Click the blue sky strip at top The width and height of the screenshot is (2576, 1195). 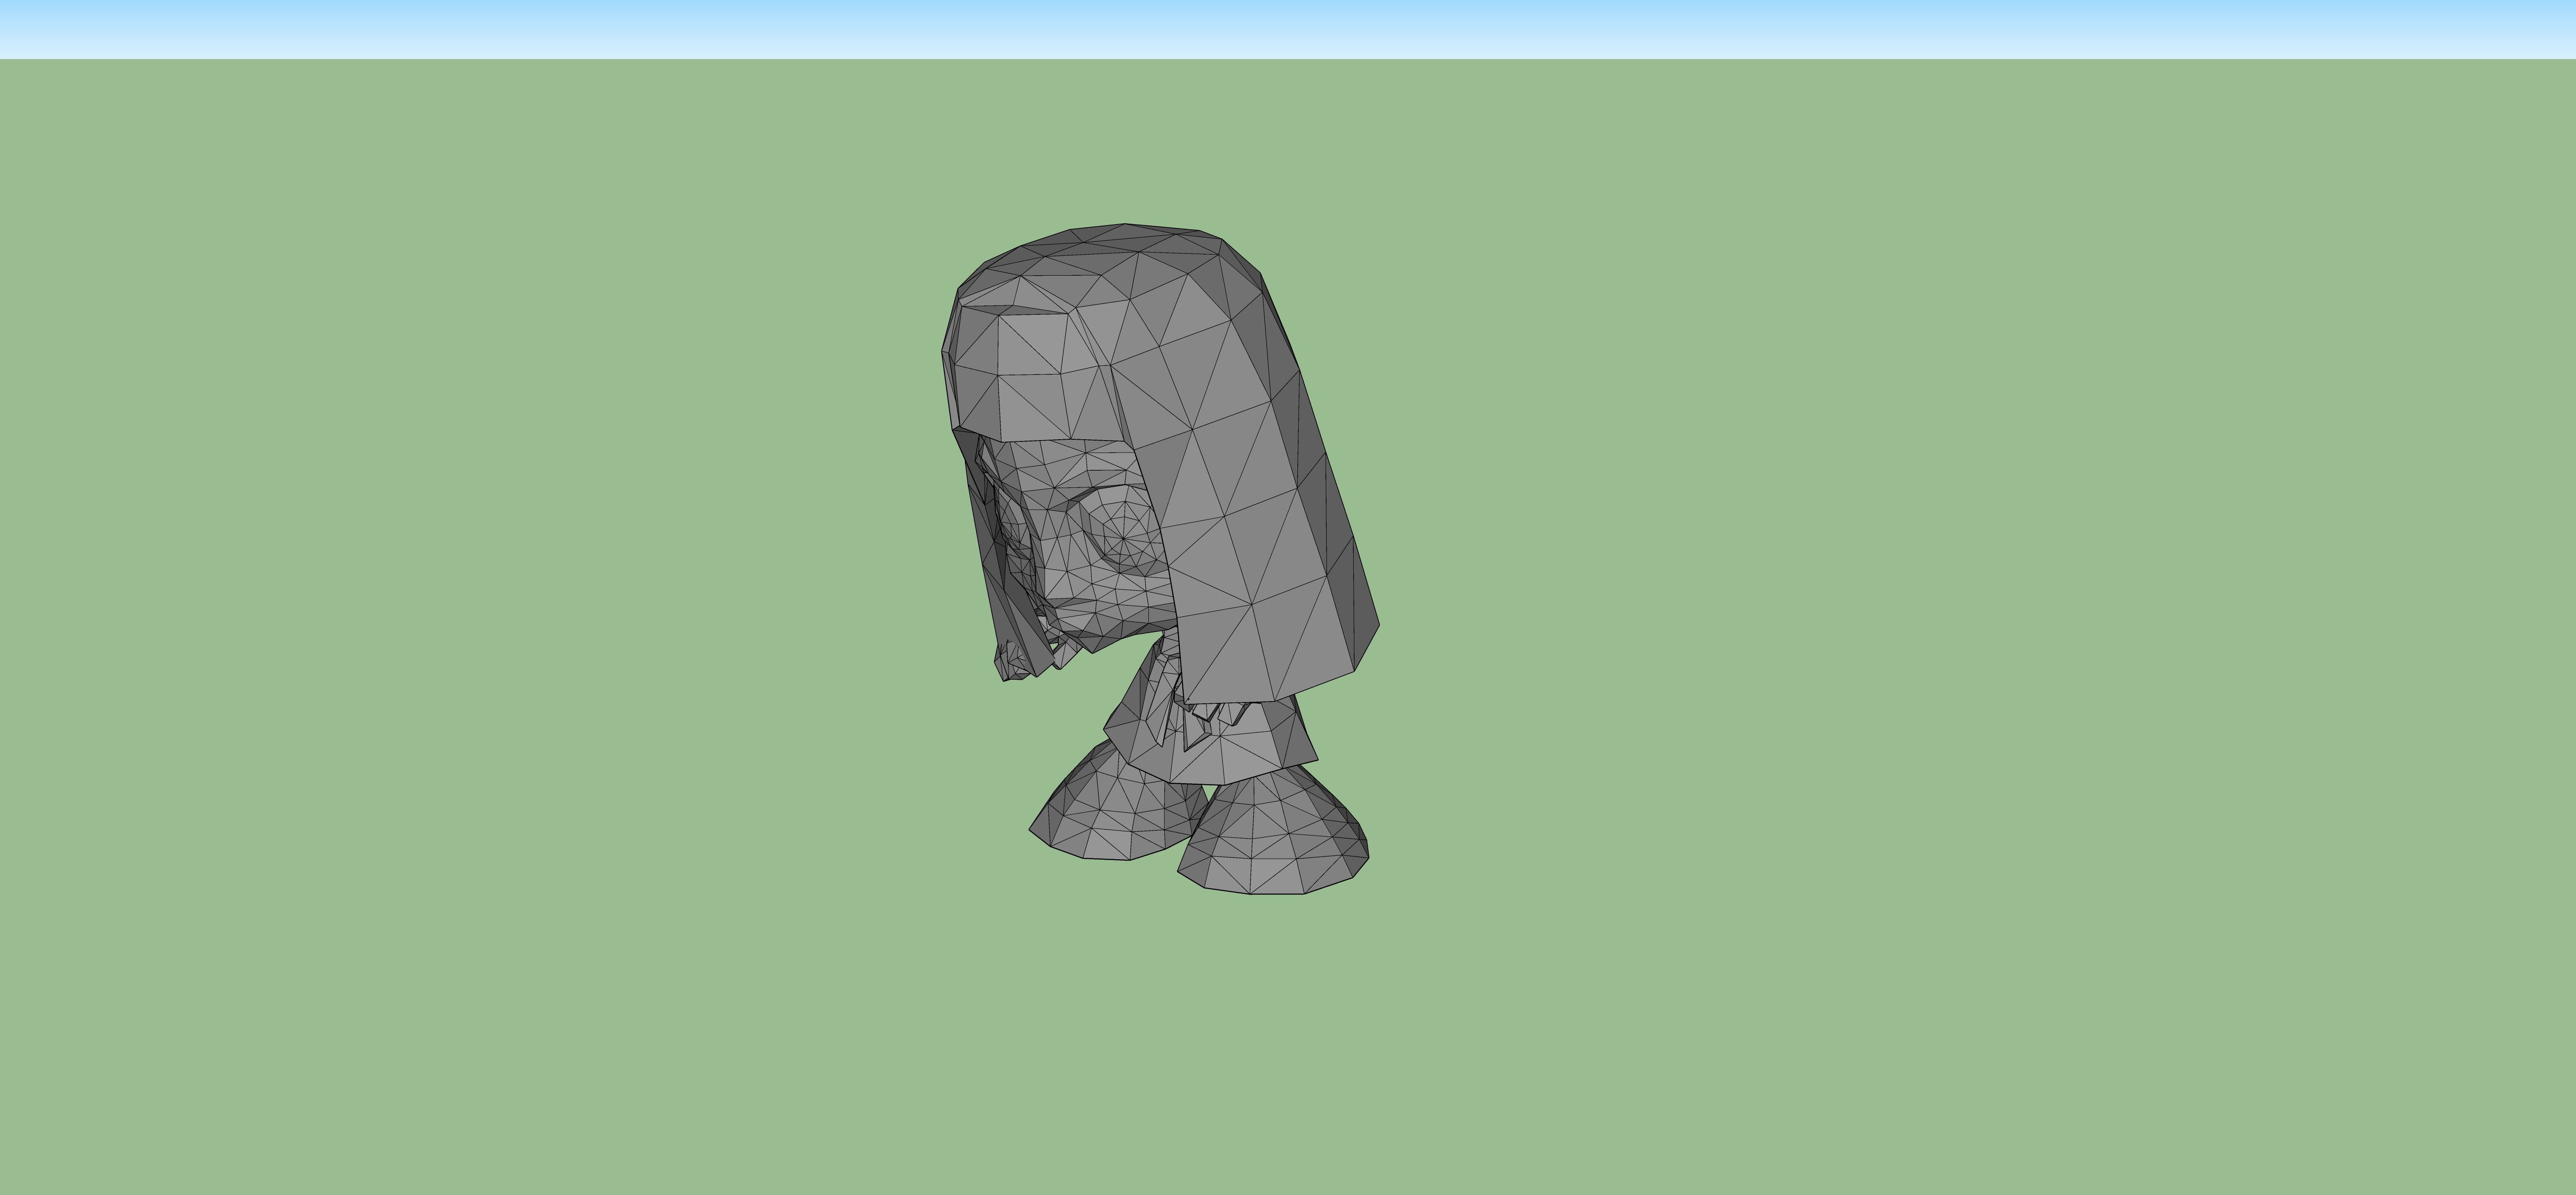point(1288,29)
